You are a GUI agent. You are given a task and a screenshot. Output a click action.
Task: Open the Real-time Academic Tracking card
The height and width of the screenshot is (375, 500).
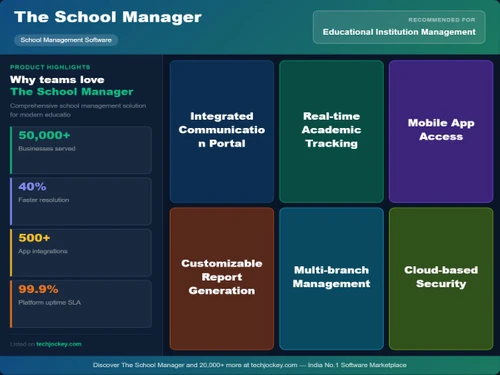pyautogui.click(x=331, y=131)
